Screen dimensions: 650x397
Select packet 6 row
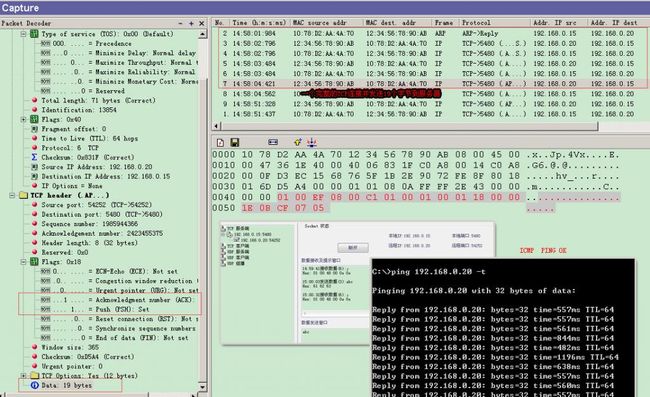pos(431,73)
